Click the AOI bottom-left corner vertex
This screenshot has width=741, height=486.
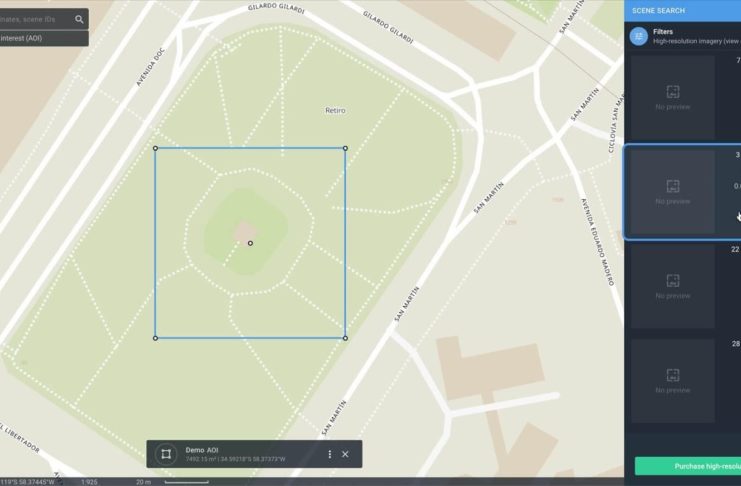(x=155, y=338)
